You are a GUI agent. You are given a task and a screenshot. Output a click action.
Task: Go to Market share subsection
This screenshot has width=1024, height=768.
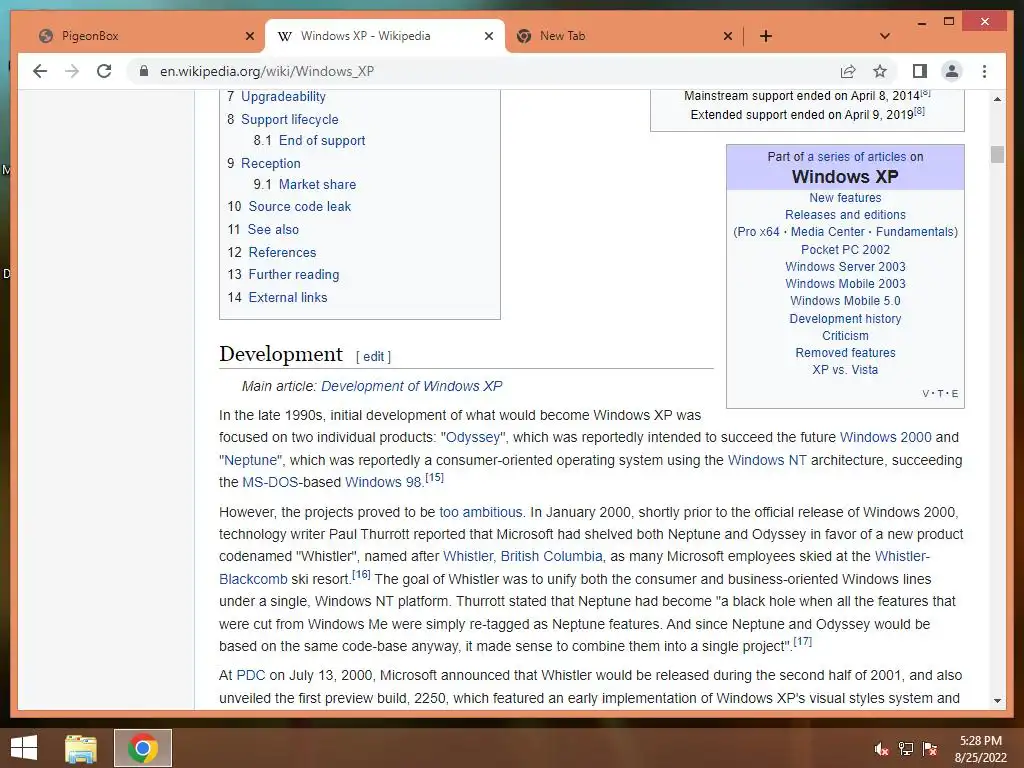317,184
